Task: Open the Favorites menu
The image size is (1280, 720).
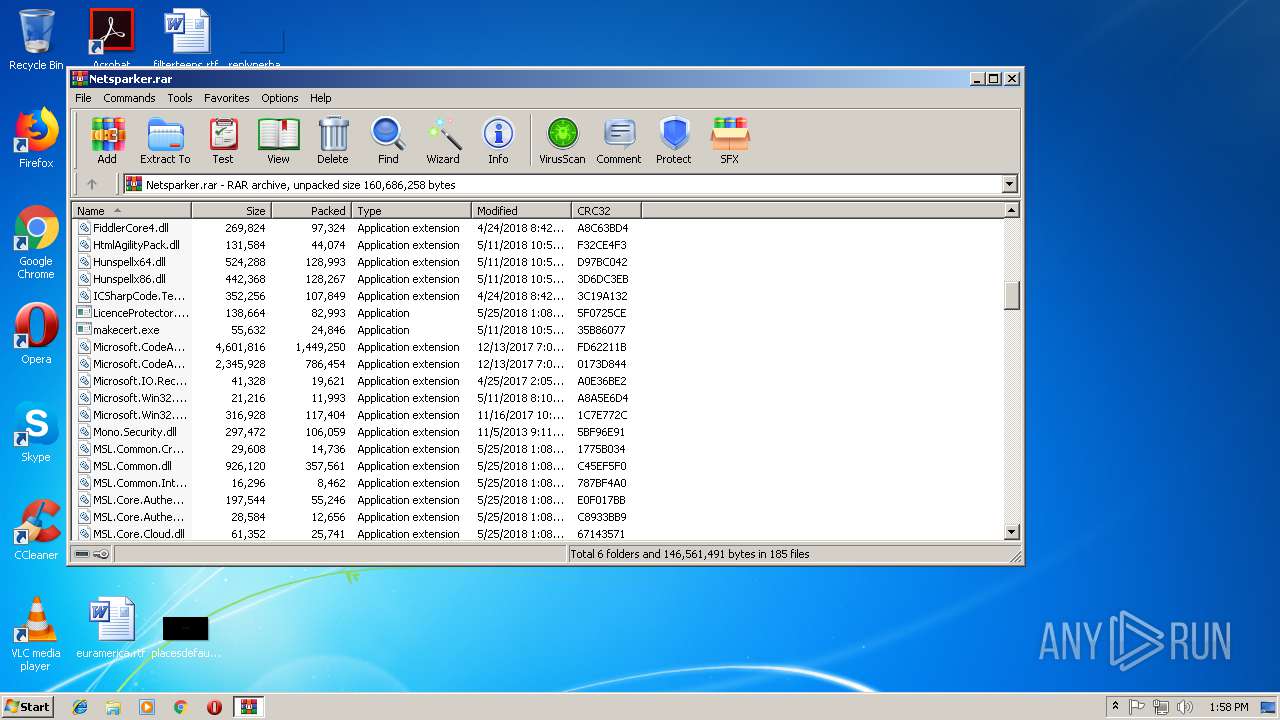Action: (227, 98)
